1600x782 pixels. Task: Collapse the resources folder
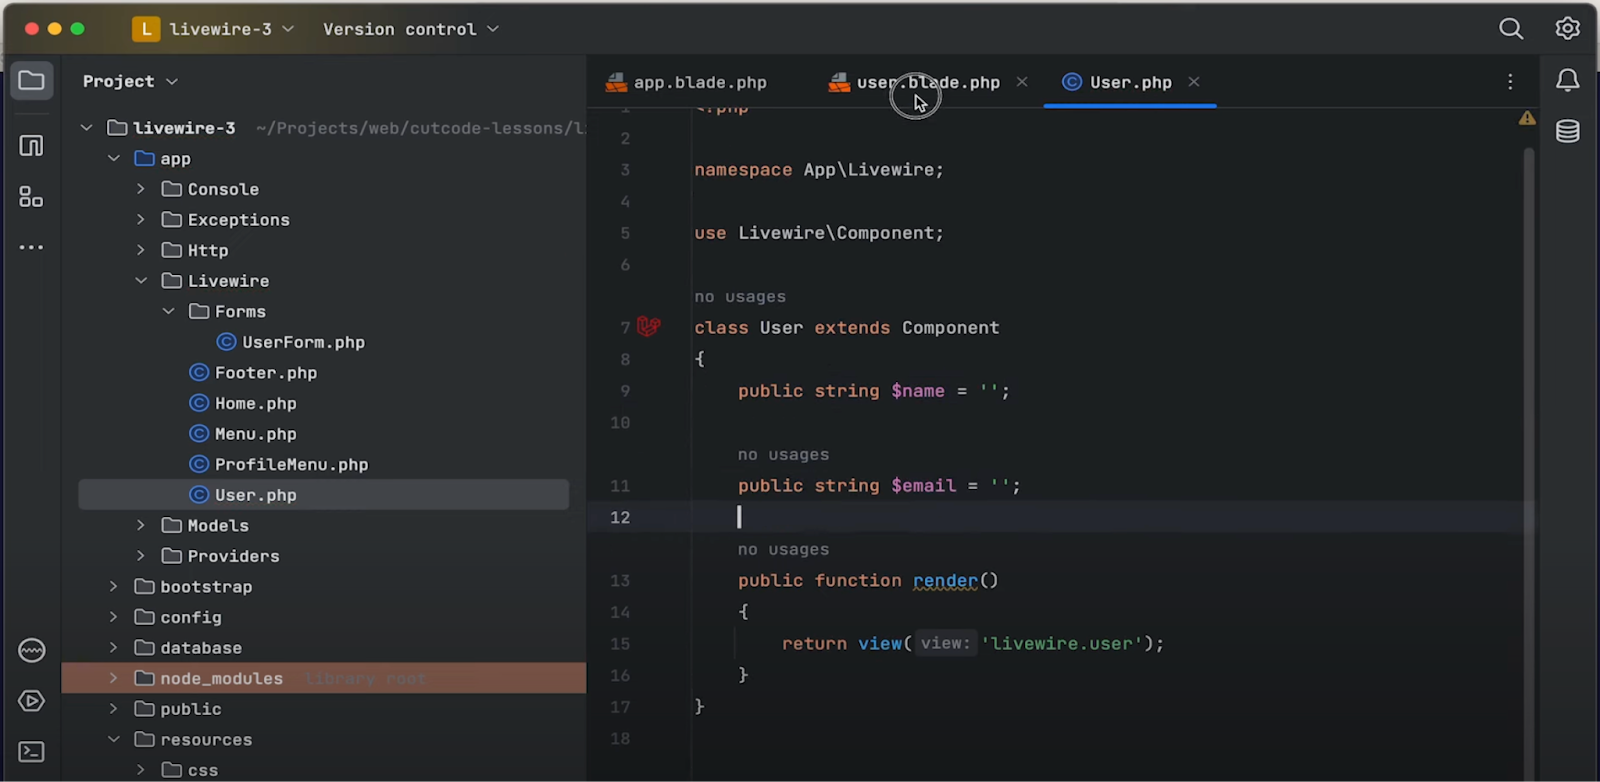[114, 740]
